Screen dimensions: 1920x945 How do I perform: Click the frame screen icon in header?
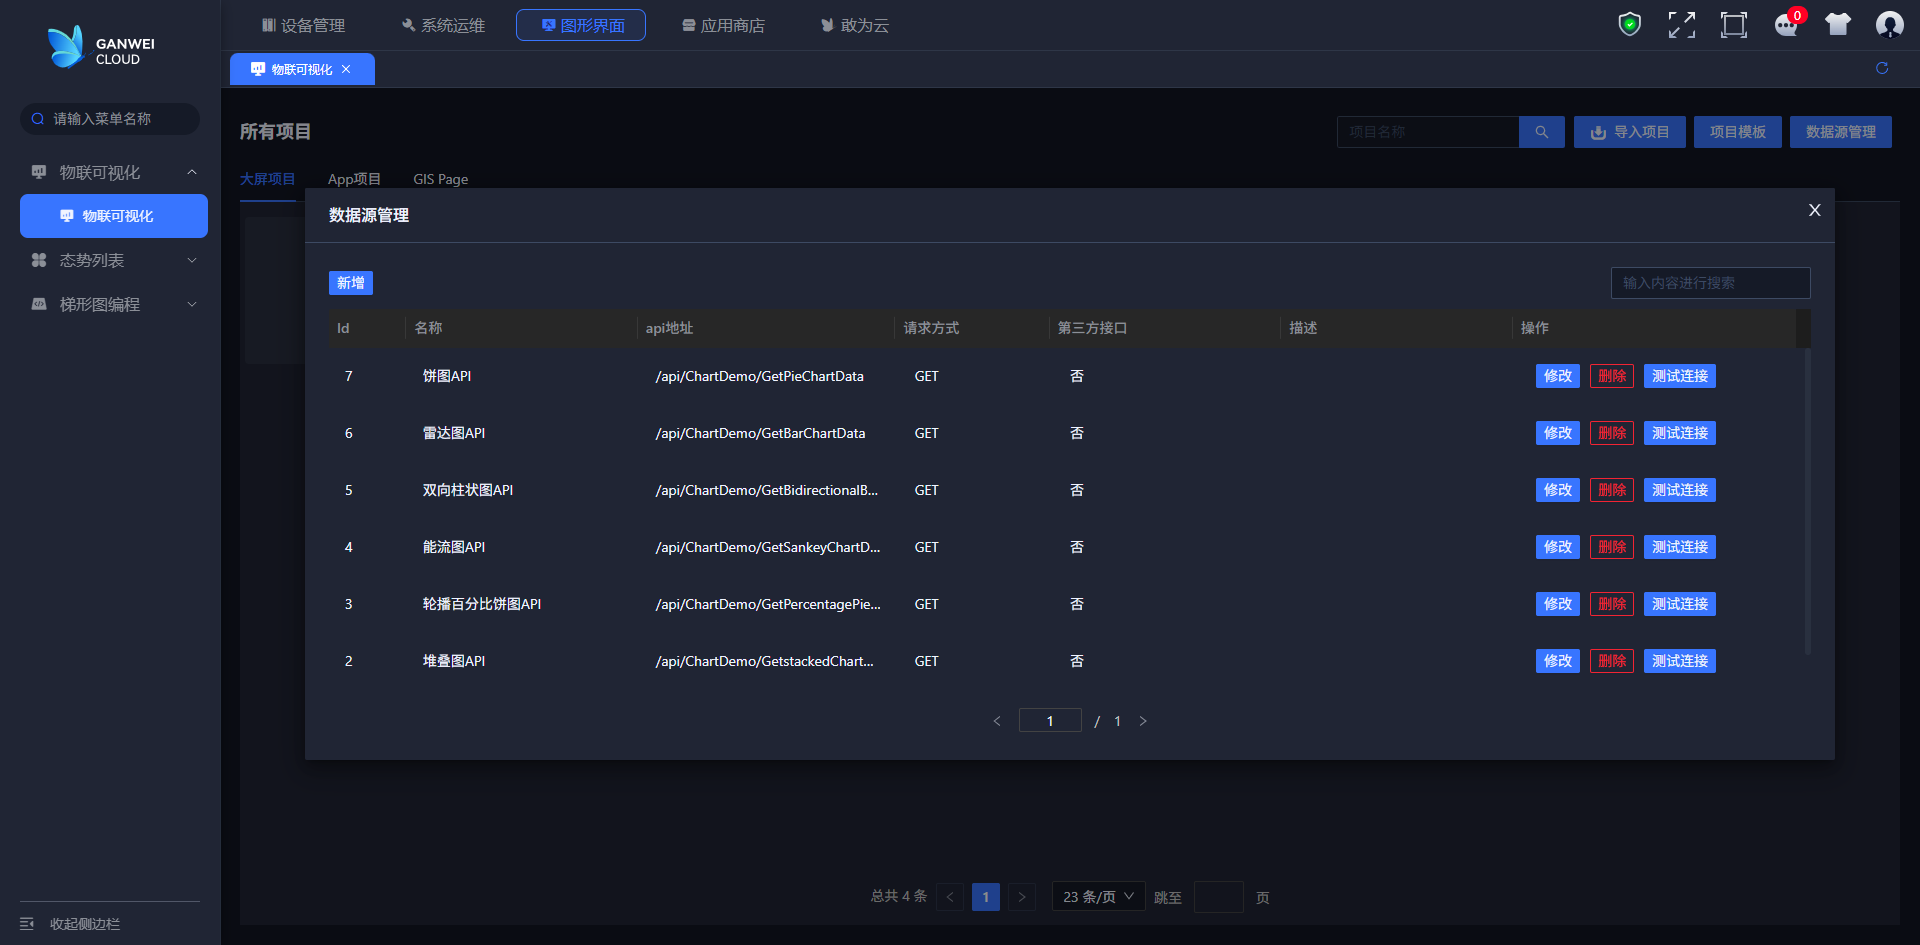(1733, 25)
